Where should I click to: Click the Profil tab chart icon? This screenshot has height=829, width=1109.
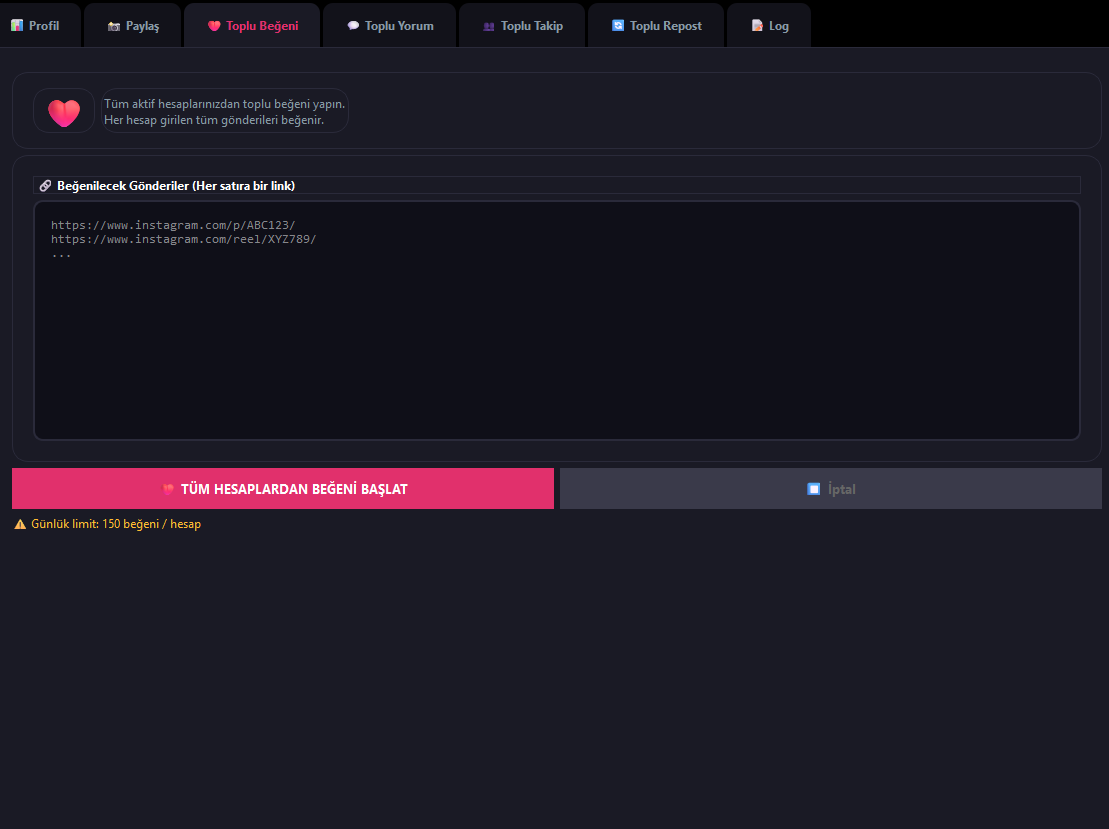click(x=17, y=25)
